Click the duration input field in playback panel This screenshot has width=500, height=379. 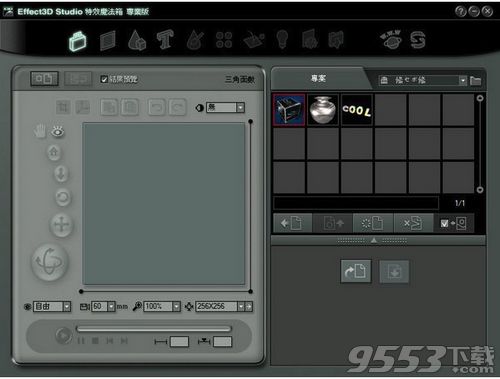[179, 342]
